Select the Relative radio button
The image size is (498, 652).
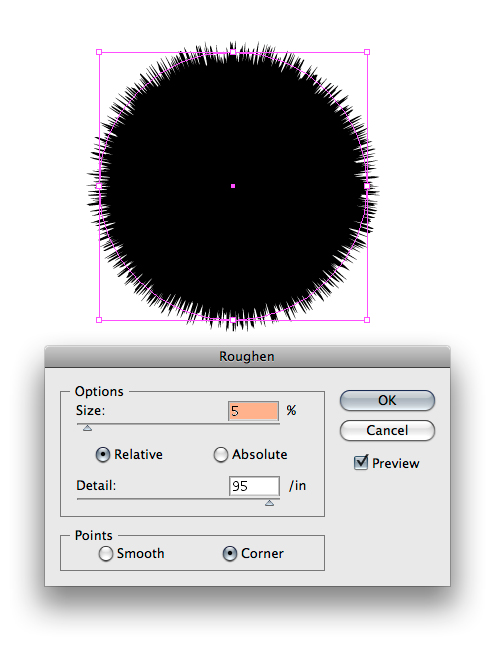(103, 454)
